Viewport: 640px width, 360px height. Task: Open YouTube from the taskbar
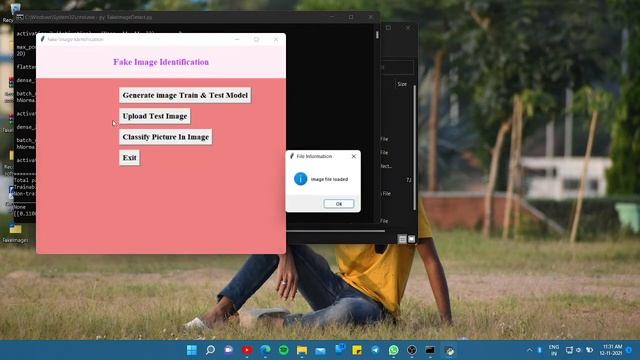pyautogui.click(x=247, y=350)
